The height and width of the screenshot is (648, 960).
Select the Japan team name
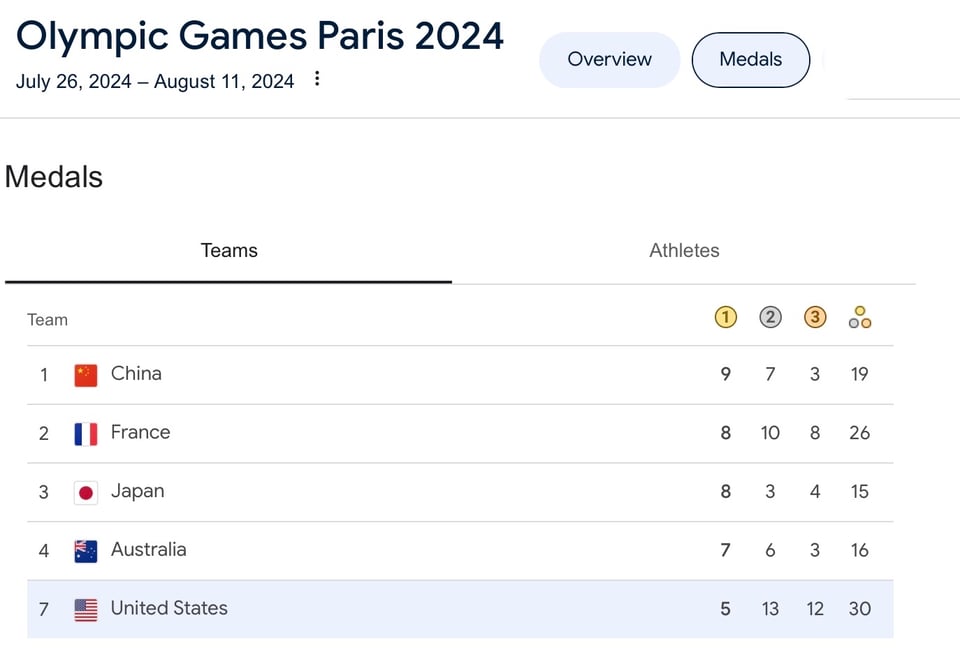tap(137, 491)
